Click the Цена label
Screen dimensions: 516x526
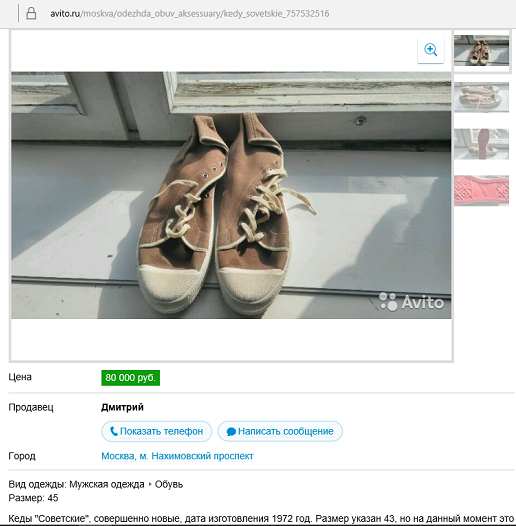tap(20, 377)
